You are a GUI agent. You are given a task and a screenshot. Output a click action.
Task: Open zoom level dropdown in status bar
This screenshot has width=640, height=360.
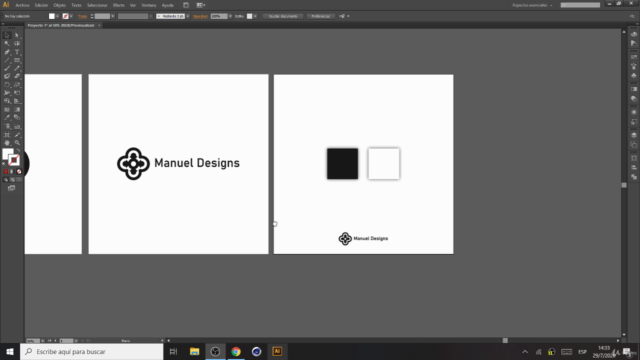[x=42, y=341]
